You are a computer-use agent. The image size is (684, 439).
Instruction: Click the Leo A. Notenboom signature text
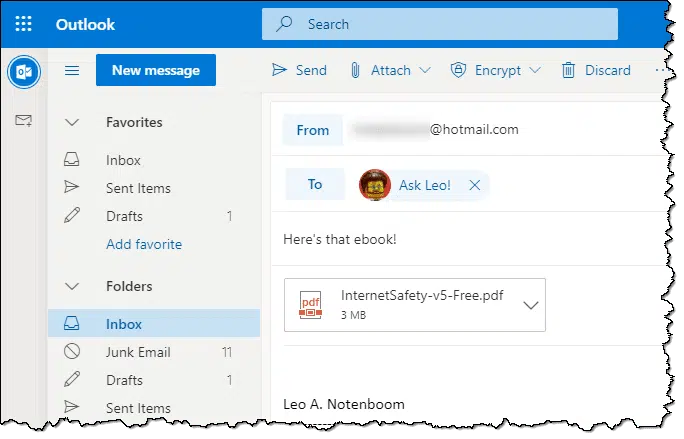coord(344,404)
